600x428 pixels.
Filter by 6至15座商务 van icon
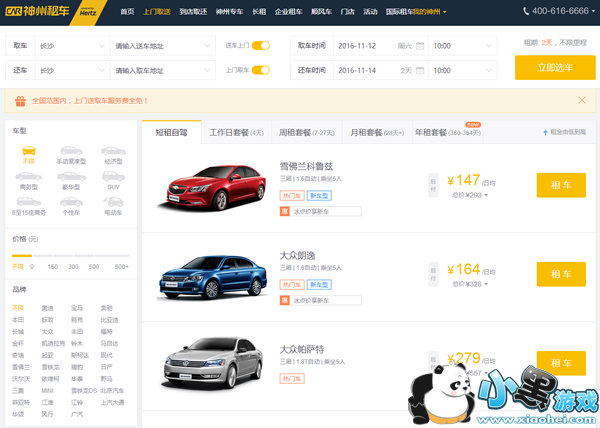(29, 201)
